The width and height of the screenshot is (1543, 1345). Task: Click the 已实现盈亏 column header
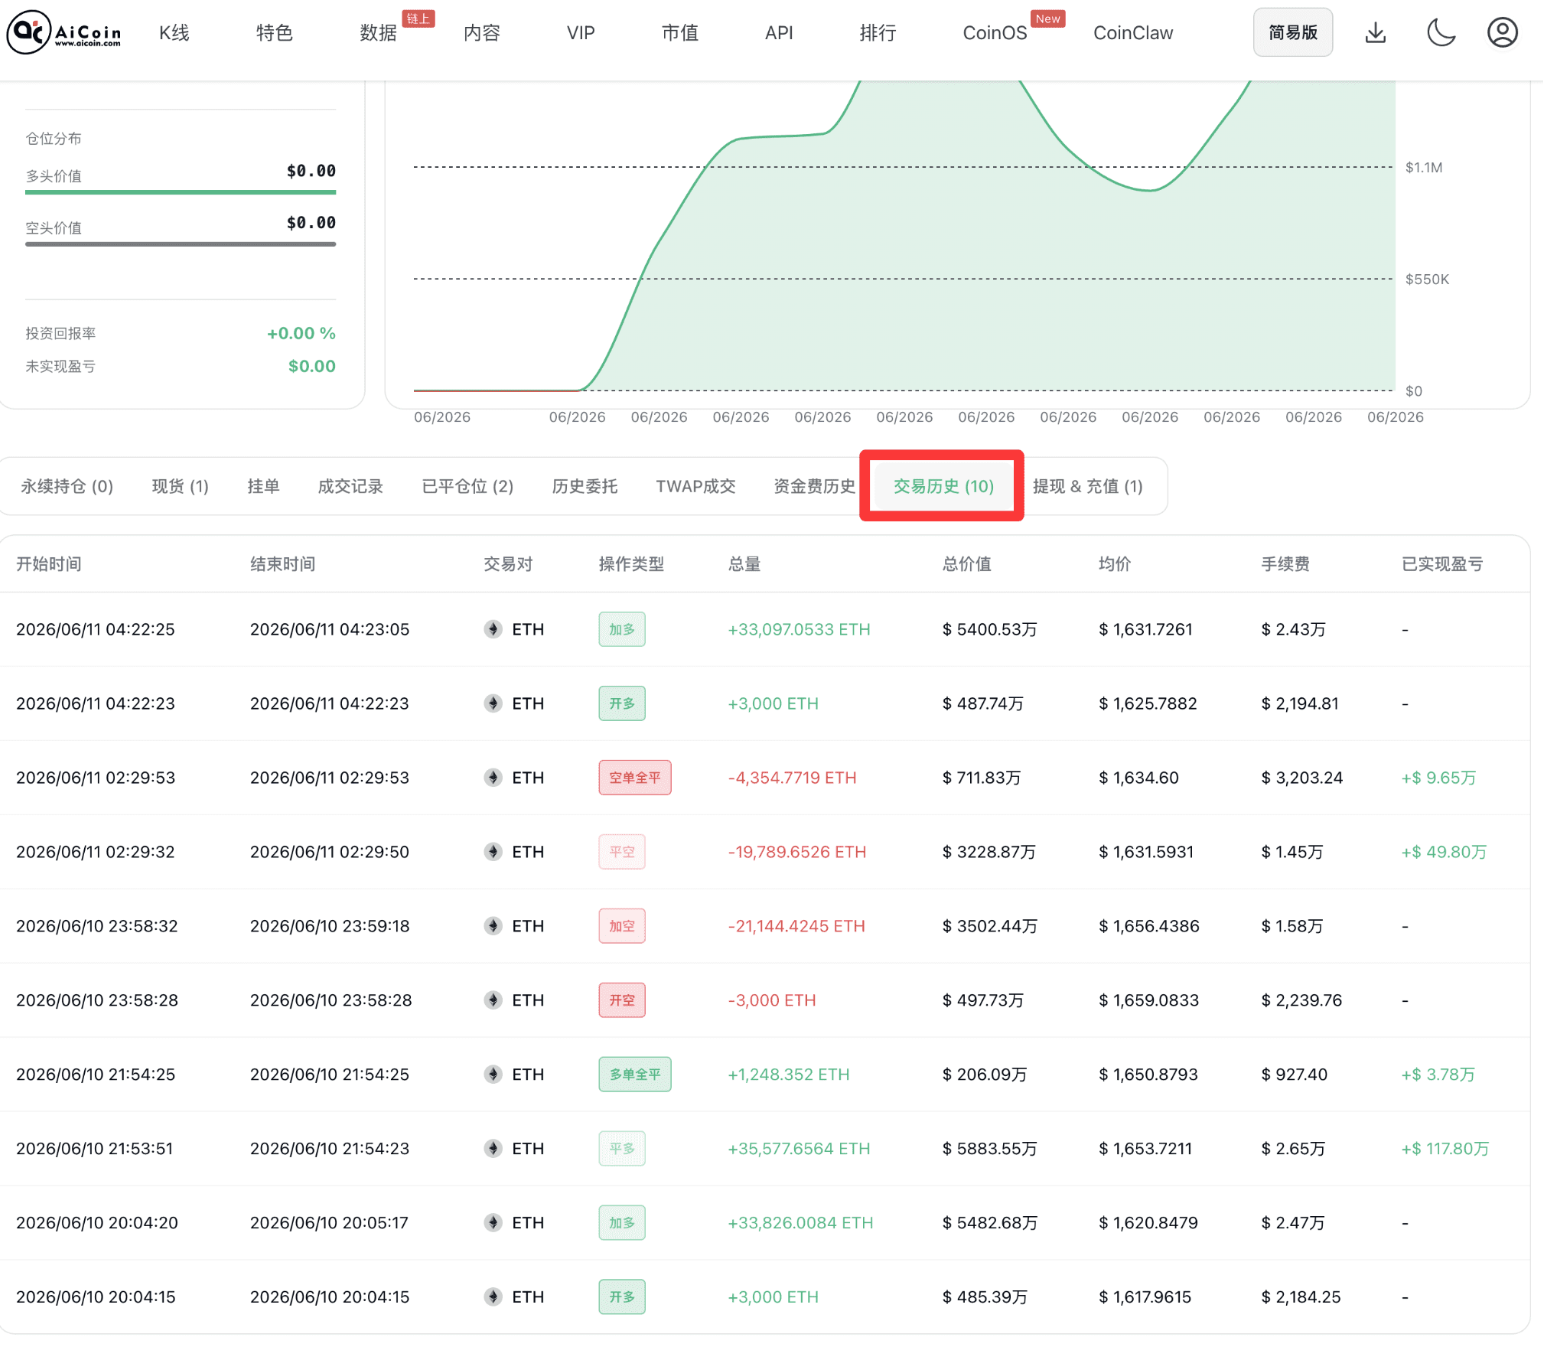[x=1442, y=564]
